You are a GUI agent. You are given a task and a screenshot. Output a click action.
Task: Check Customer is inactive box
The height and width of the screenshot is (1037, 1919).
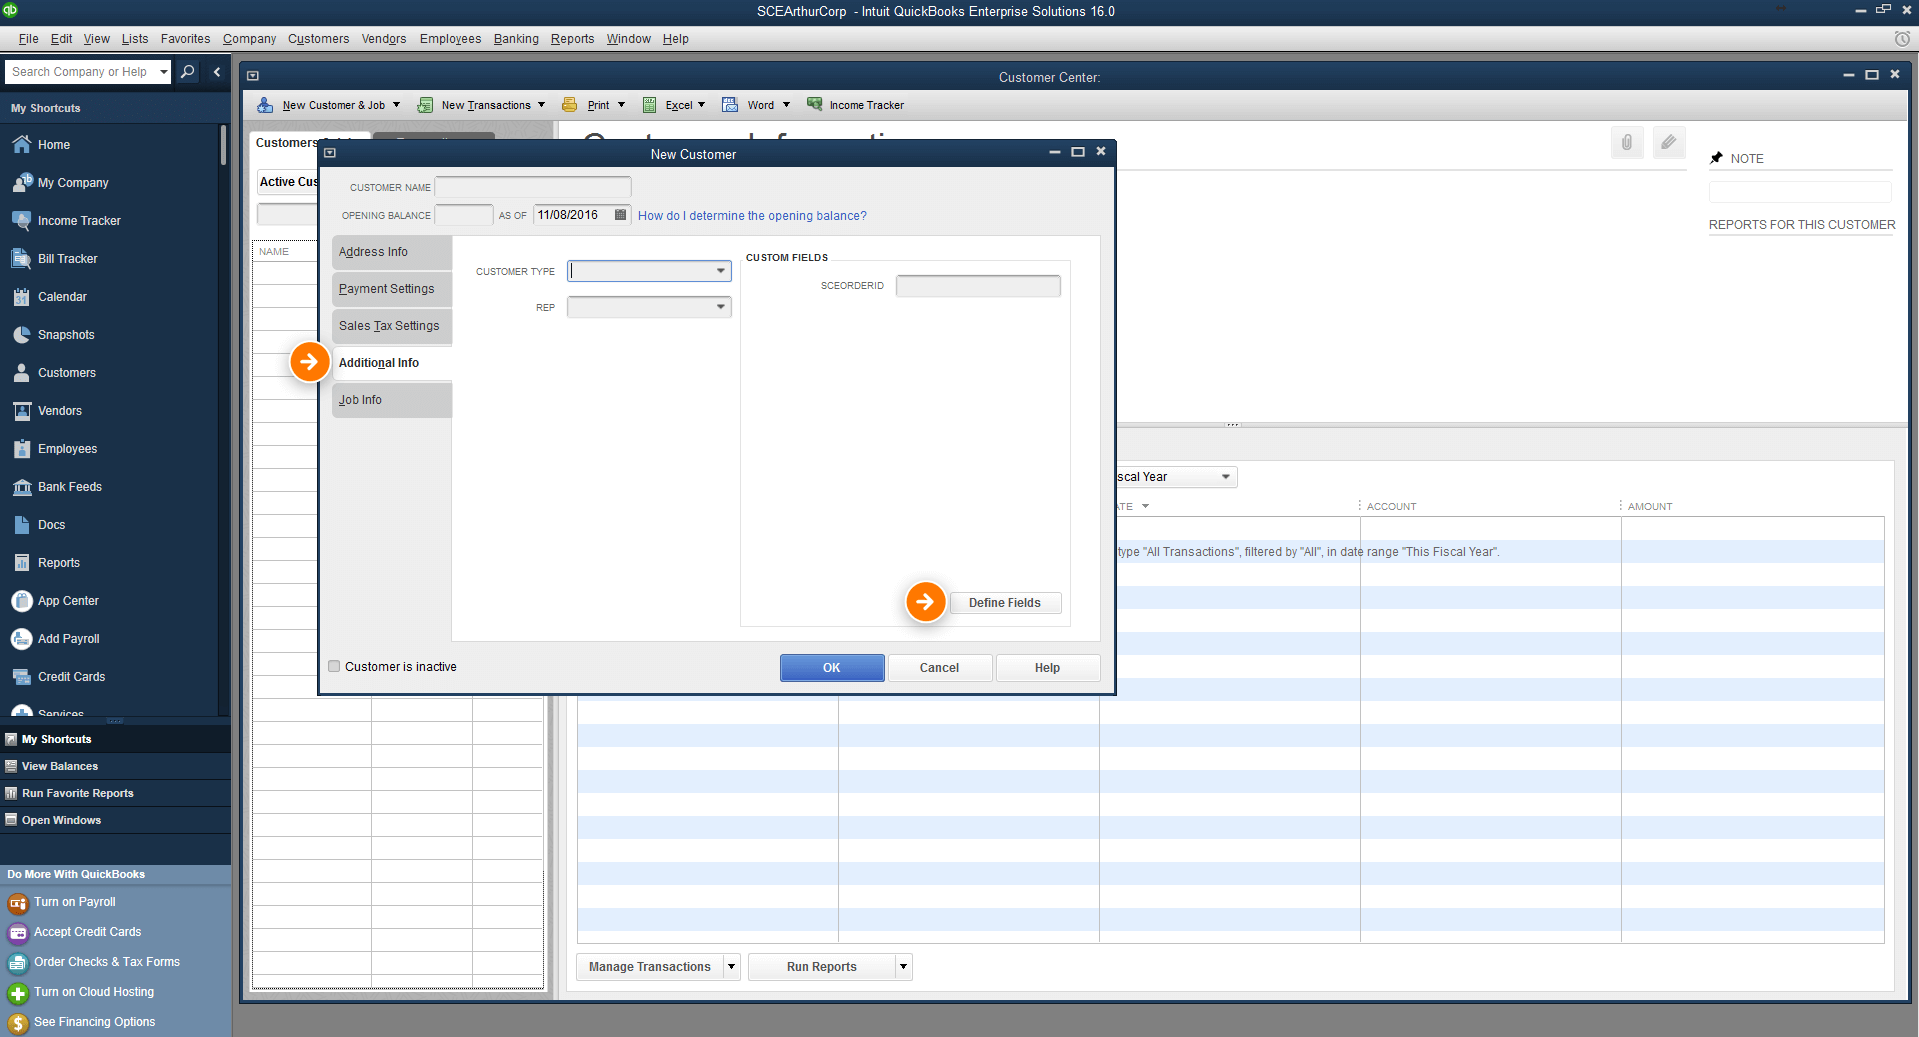tap(334, 666)
